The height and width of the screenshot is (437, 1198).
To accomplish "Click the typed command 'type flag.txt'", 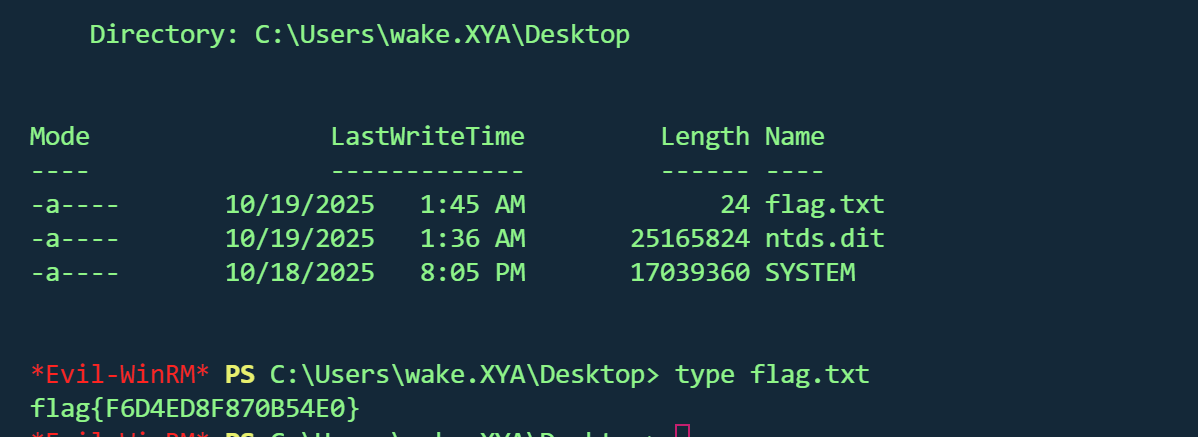I will click(x=772, y=375).
